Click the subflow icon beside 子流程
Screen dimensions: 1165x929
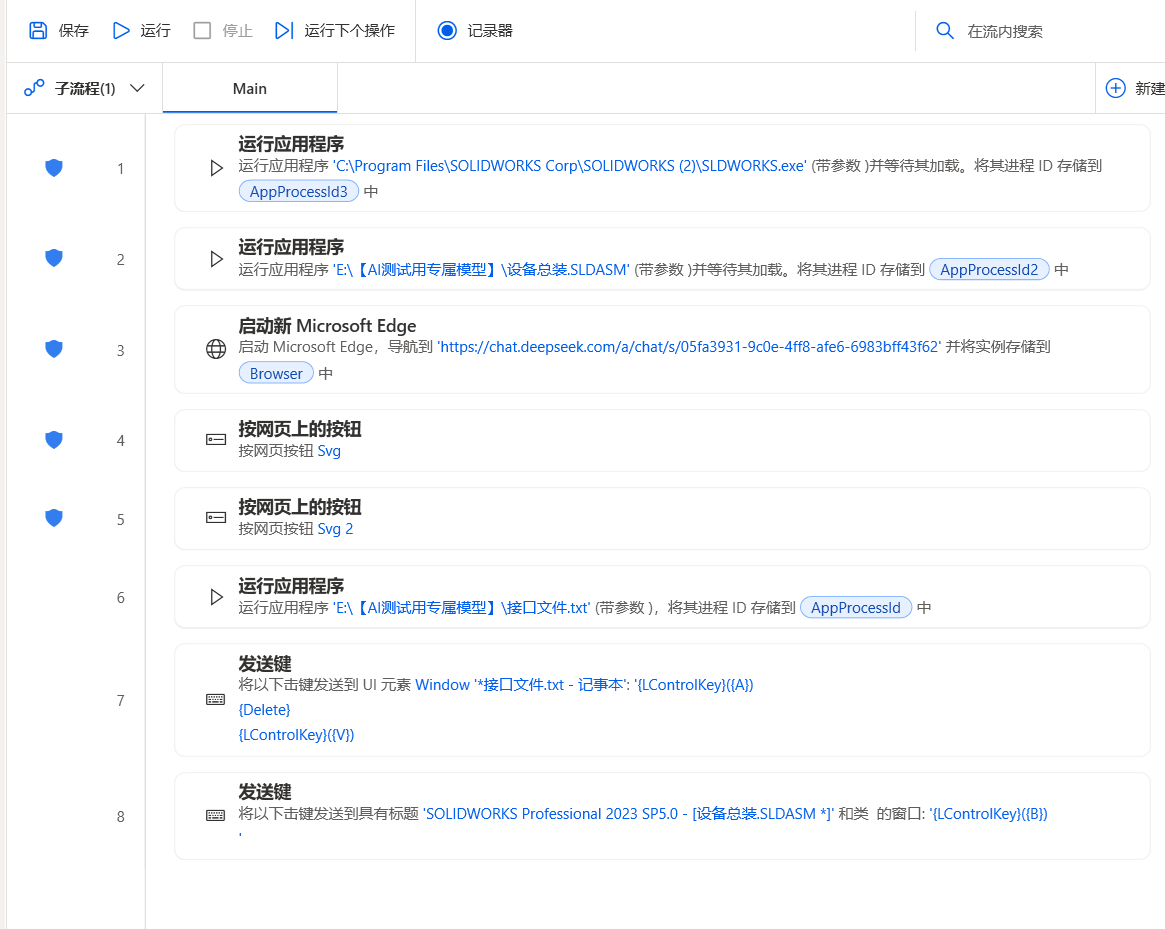click(x=34, y=88)
